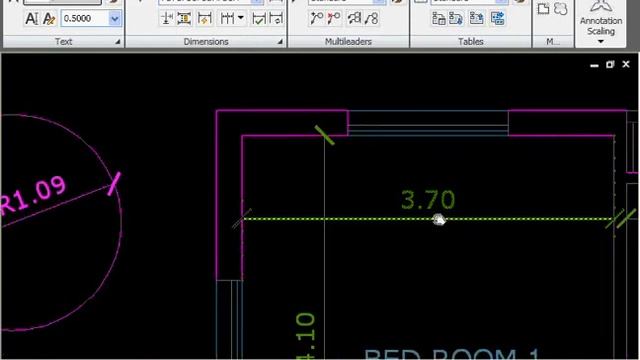Edit the 0.5000 text height field
Viewport: 640px width, 360px height.
(x=85, y=18)
